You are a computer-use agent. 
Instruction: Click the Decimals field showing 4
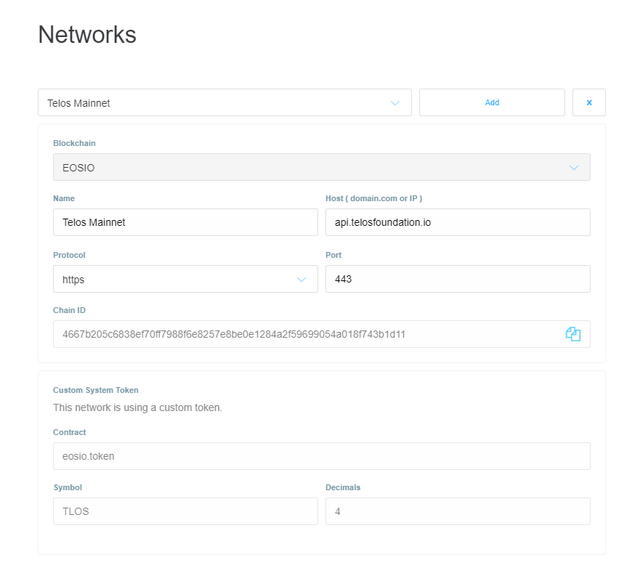(458, 511)
